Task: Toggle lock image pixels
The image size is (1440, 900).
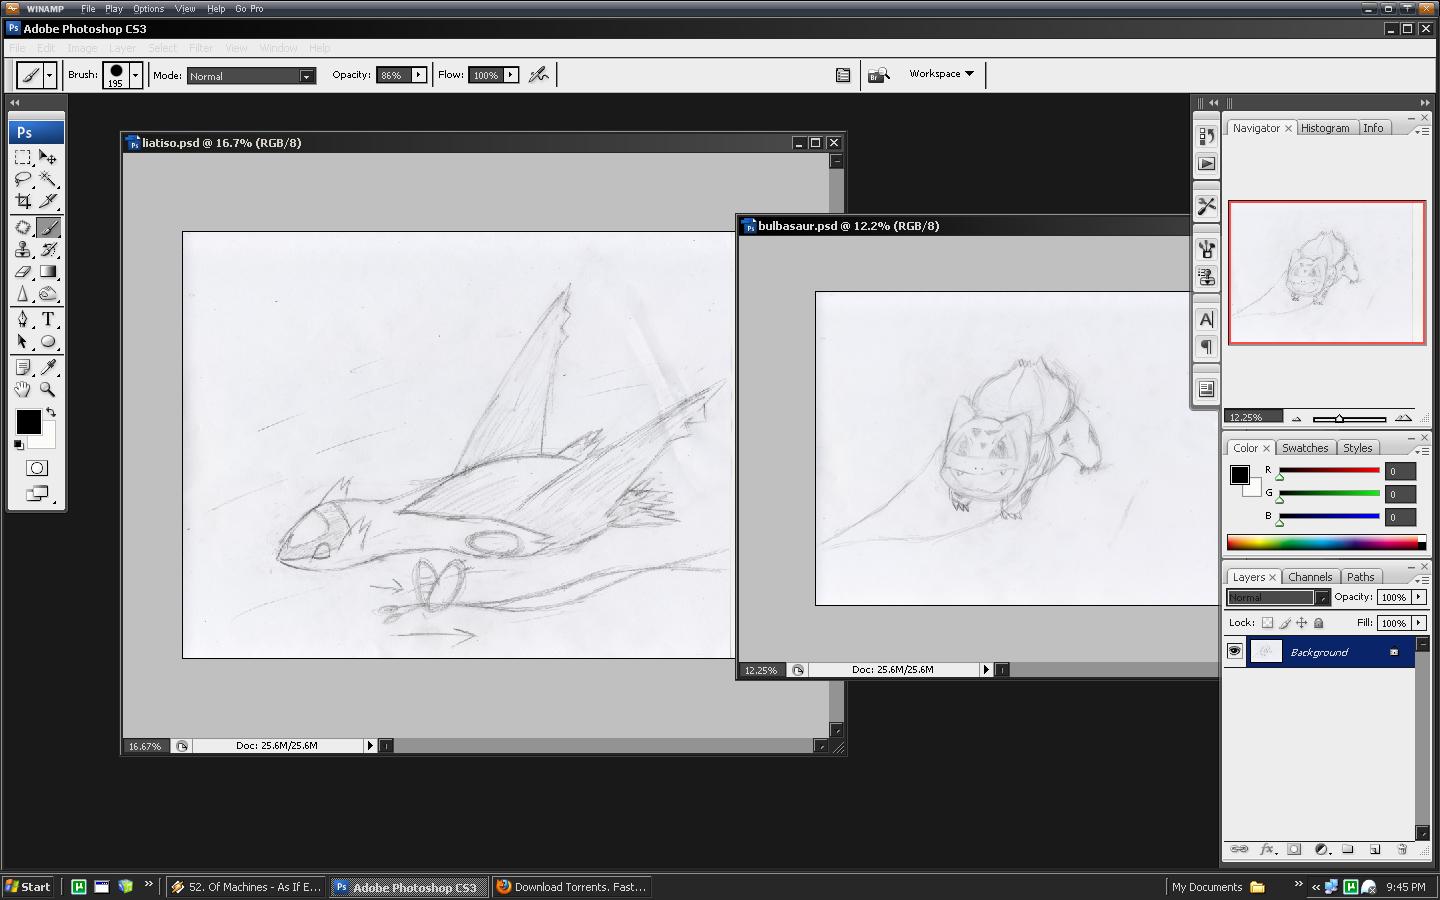Action: pyautogui.click(x=1285, y=623)
